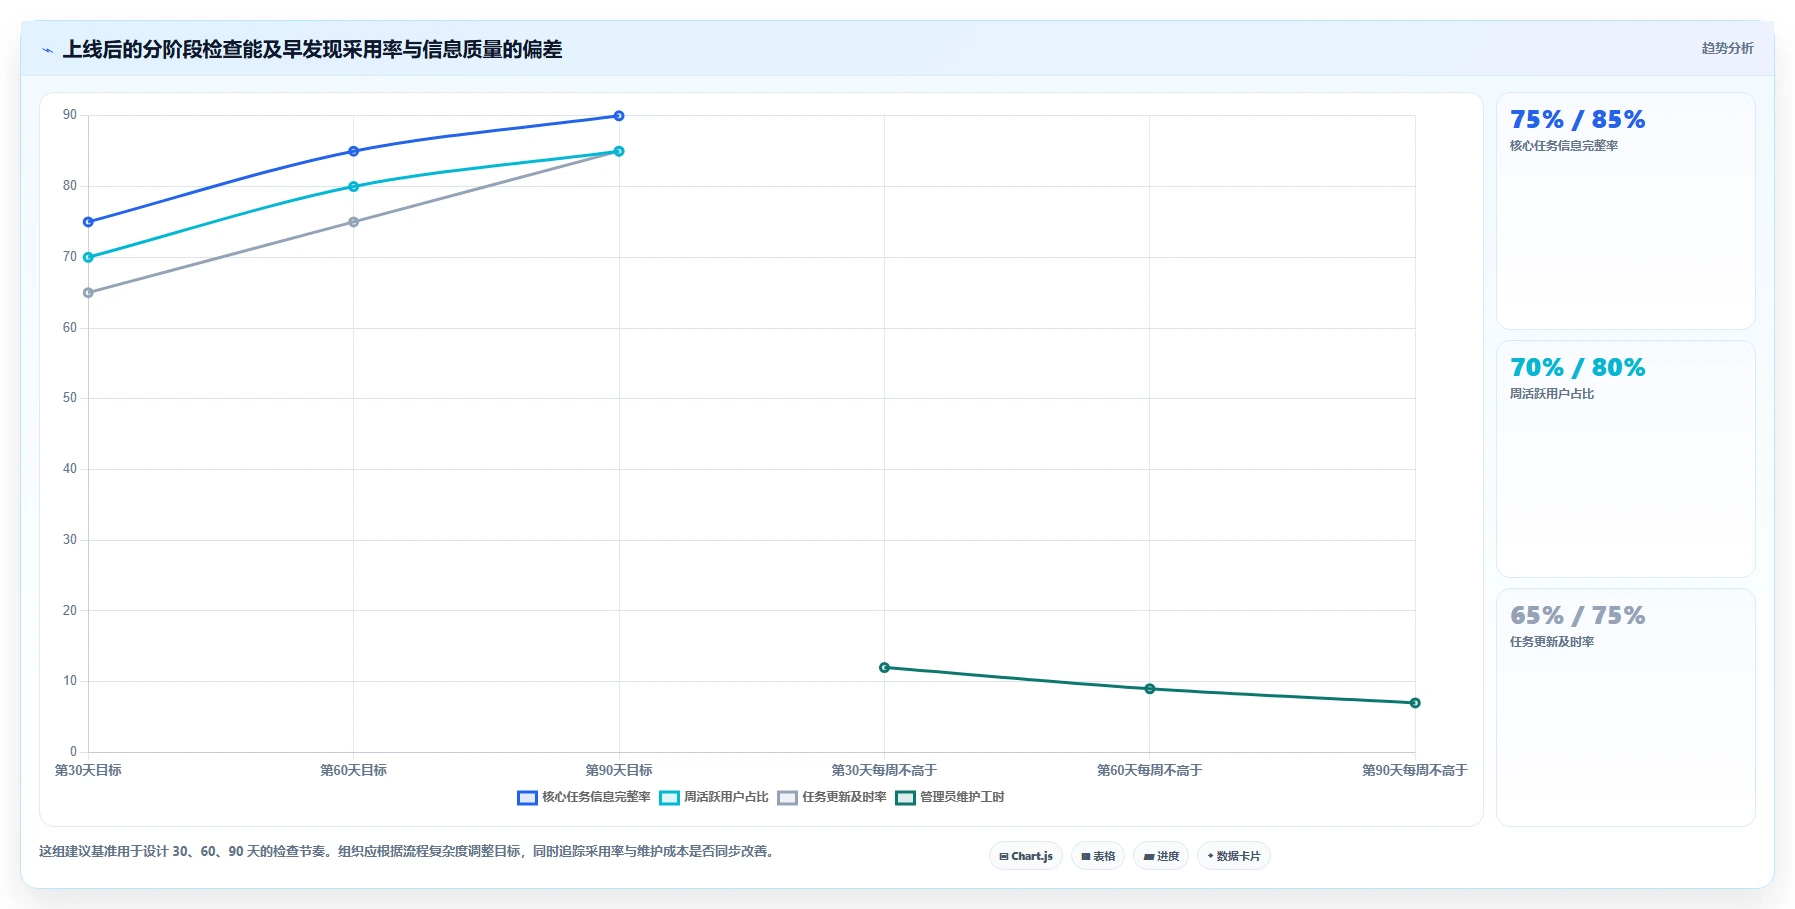Screen dimensions: 1795x909
Task: Click the blue data point at 第90天目标 (90)
Action: [619, 116]
